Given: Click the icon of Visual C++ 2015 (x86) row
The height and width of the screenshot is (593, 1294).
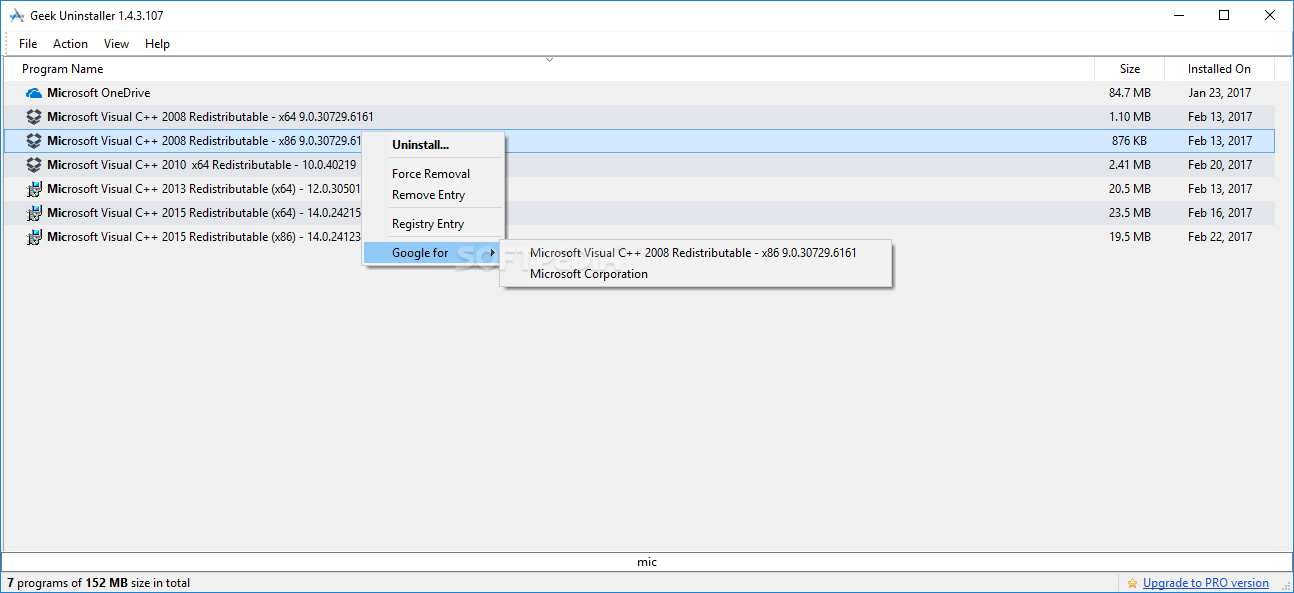Looking at the screenshot, I should pos(34,237).
